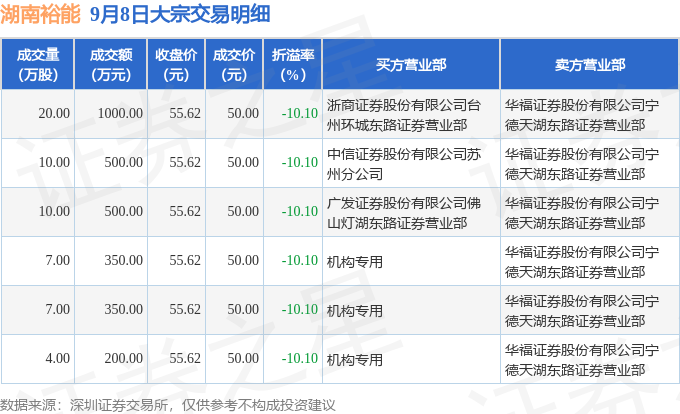Click the 收盘价(元) column header
Screen dimensions: 680x414
[176, 64]
